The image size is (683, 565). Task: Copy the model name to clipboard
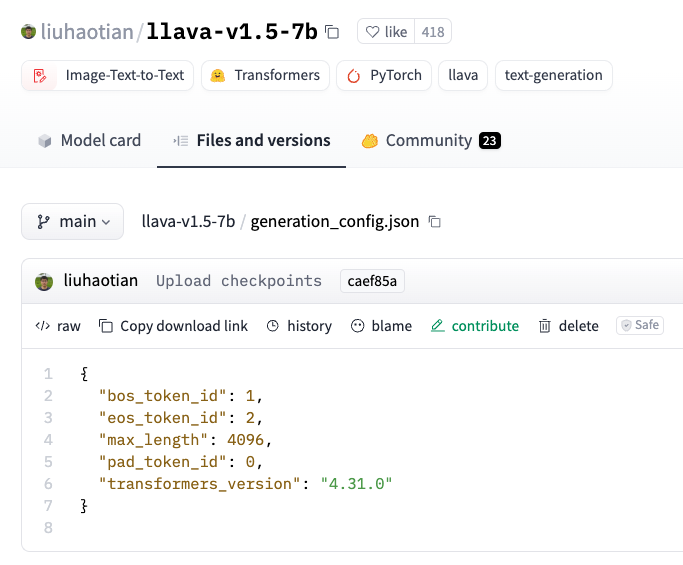point(332,32)
